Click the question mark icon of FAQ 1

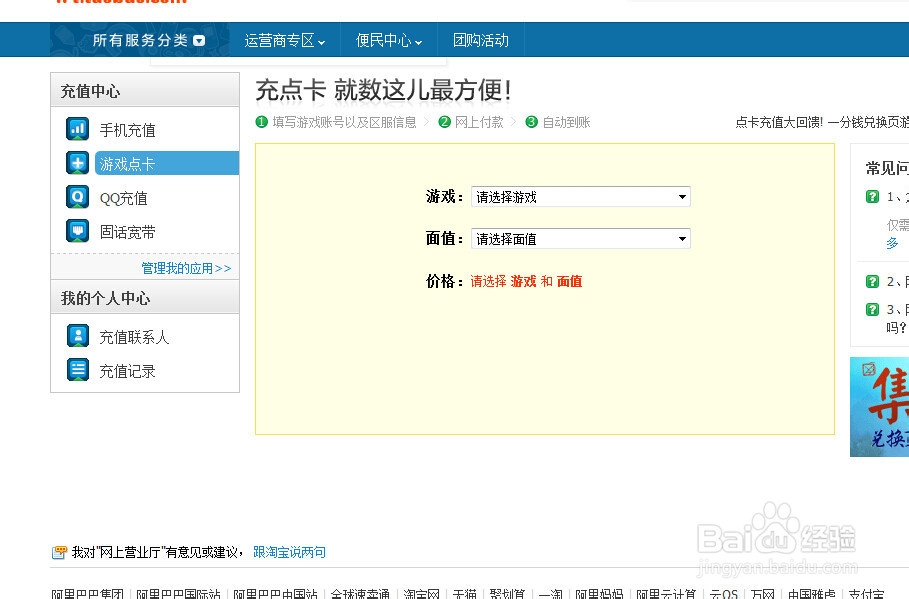pyautogui.click(x=872, y=197)
